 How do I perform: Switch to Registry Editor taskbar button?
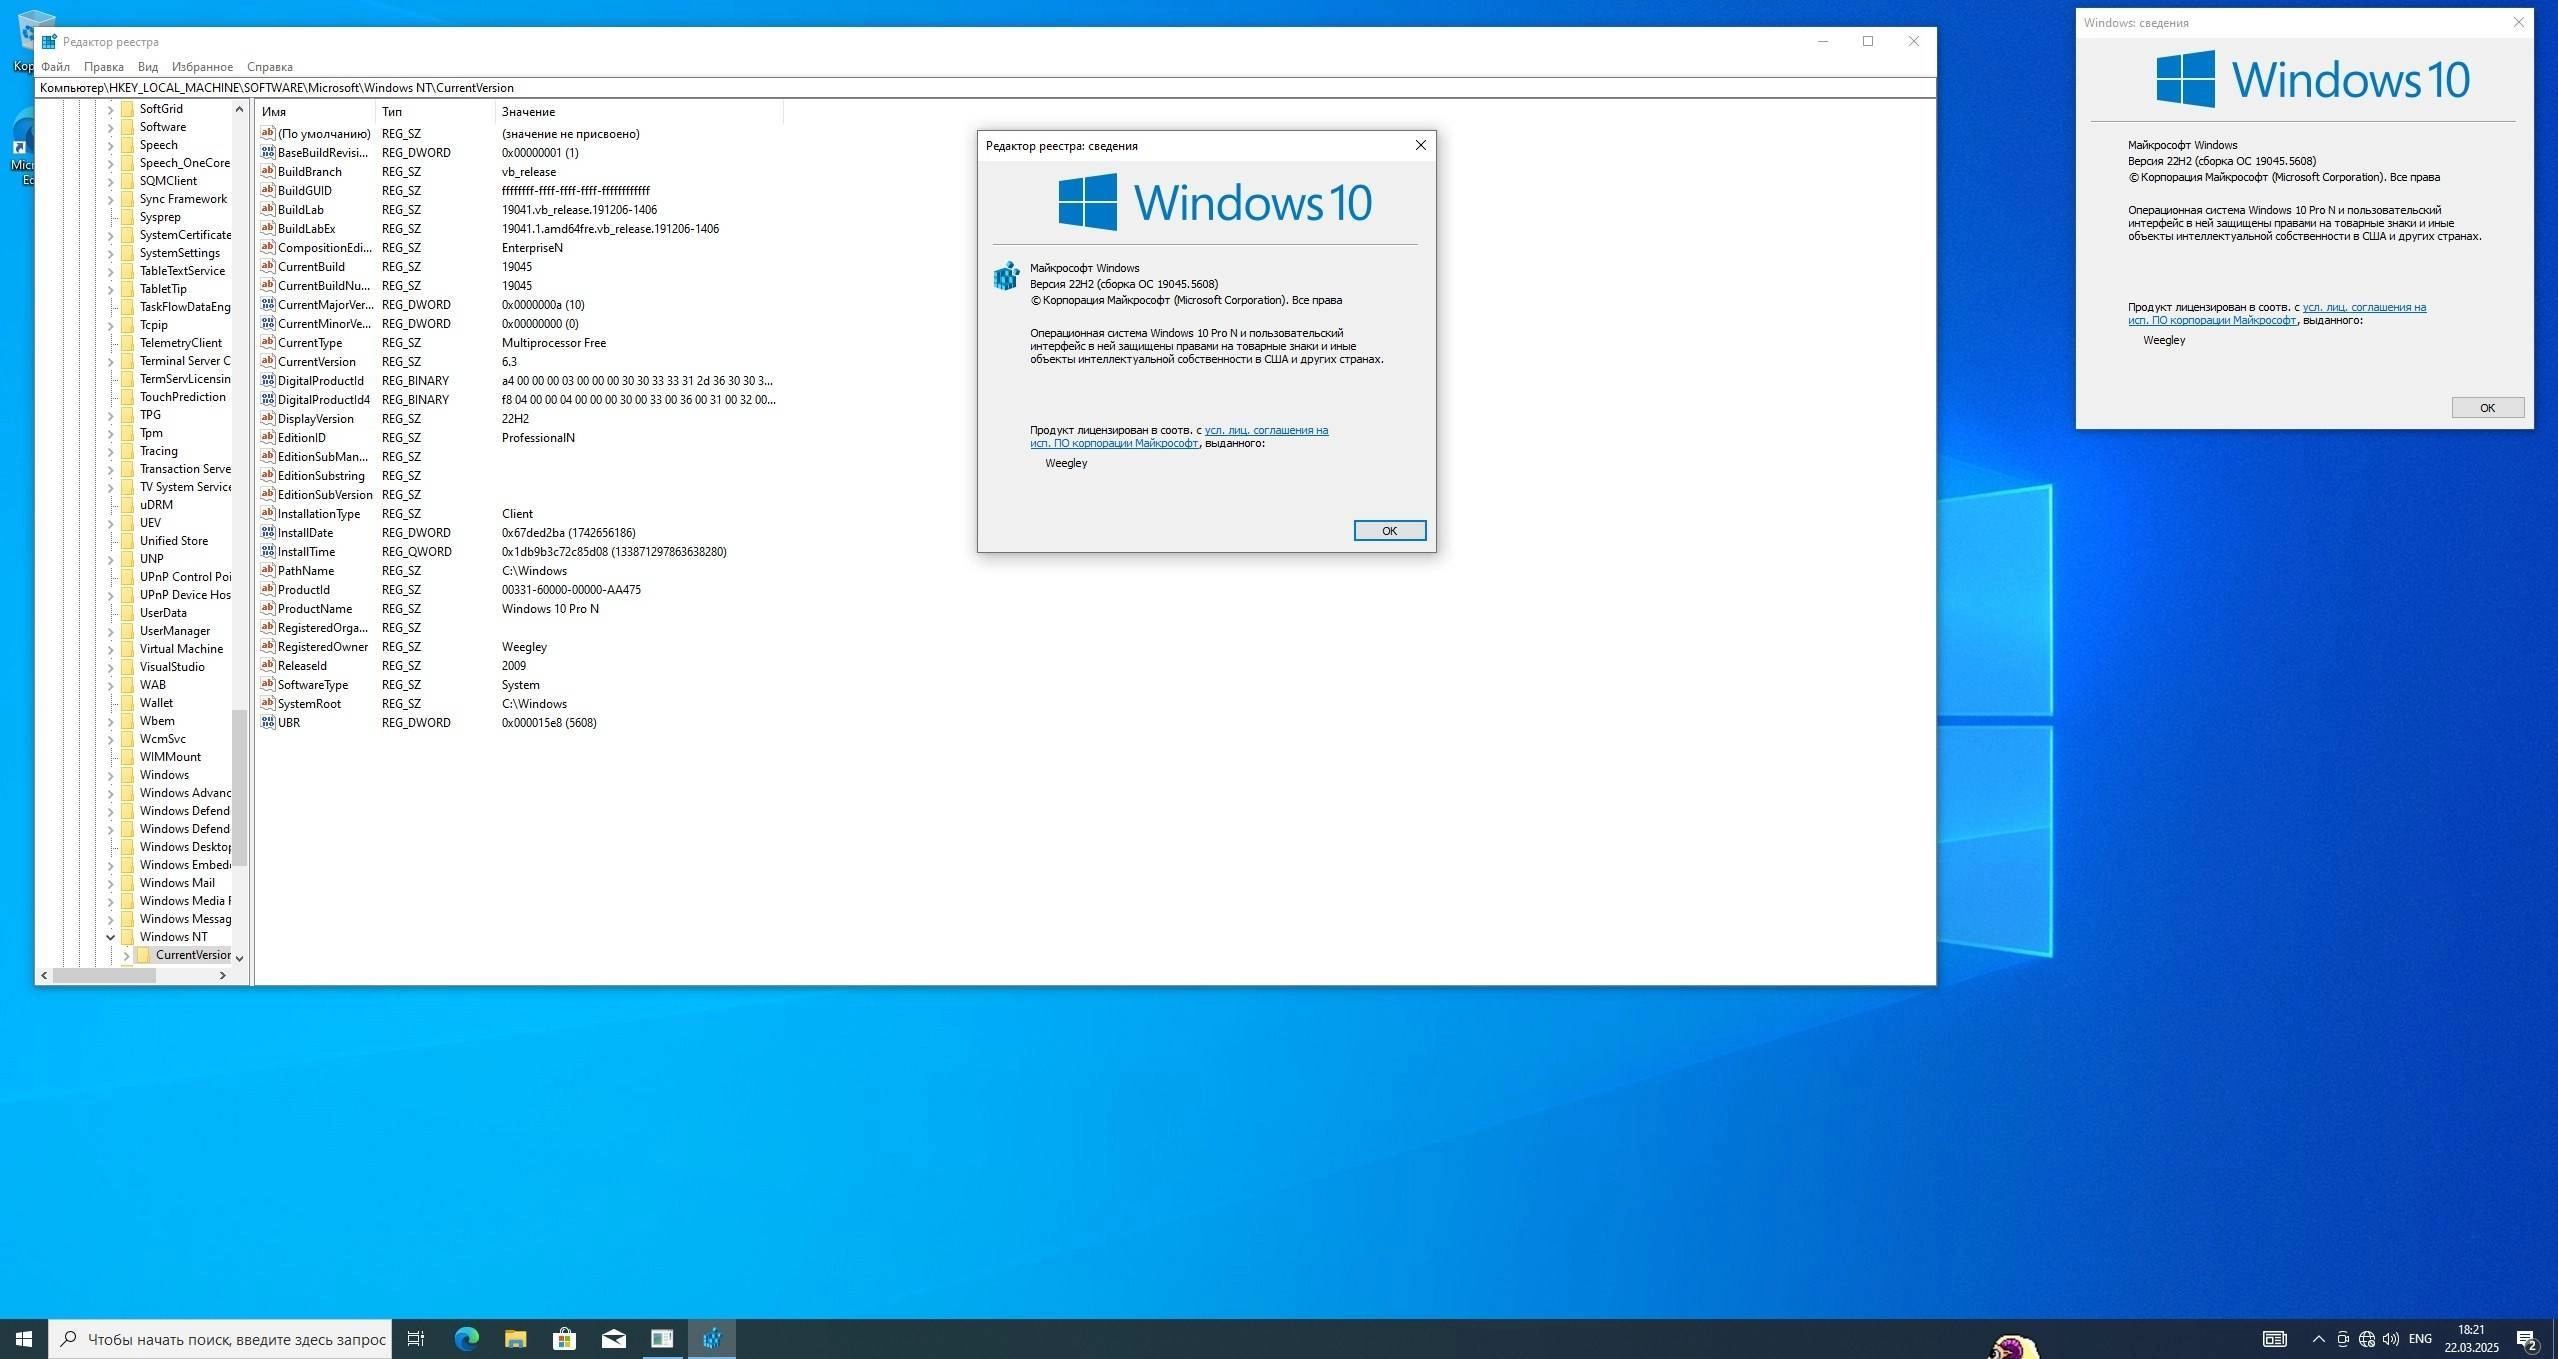712,1338
